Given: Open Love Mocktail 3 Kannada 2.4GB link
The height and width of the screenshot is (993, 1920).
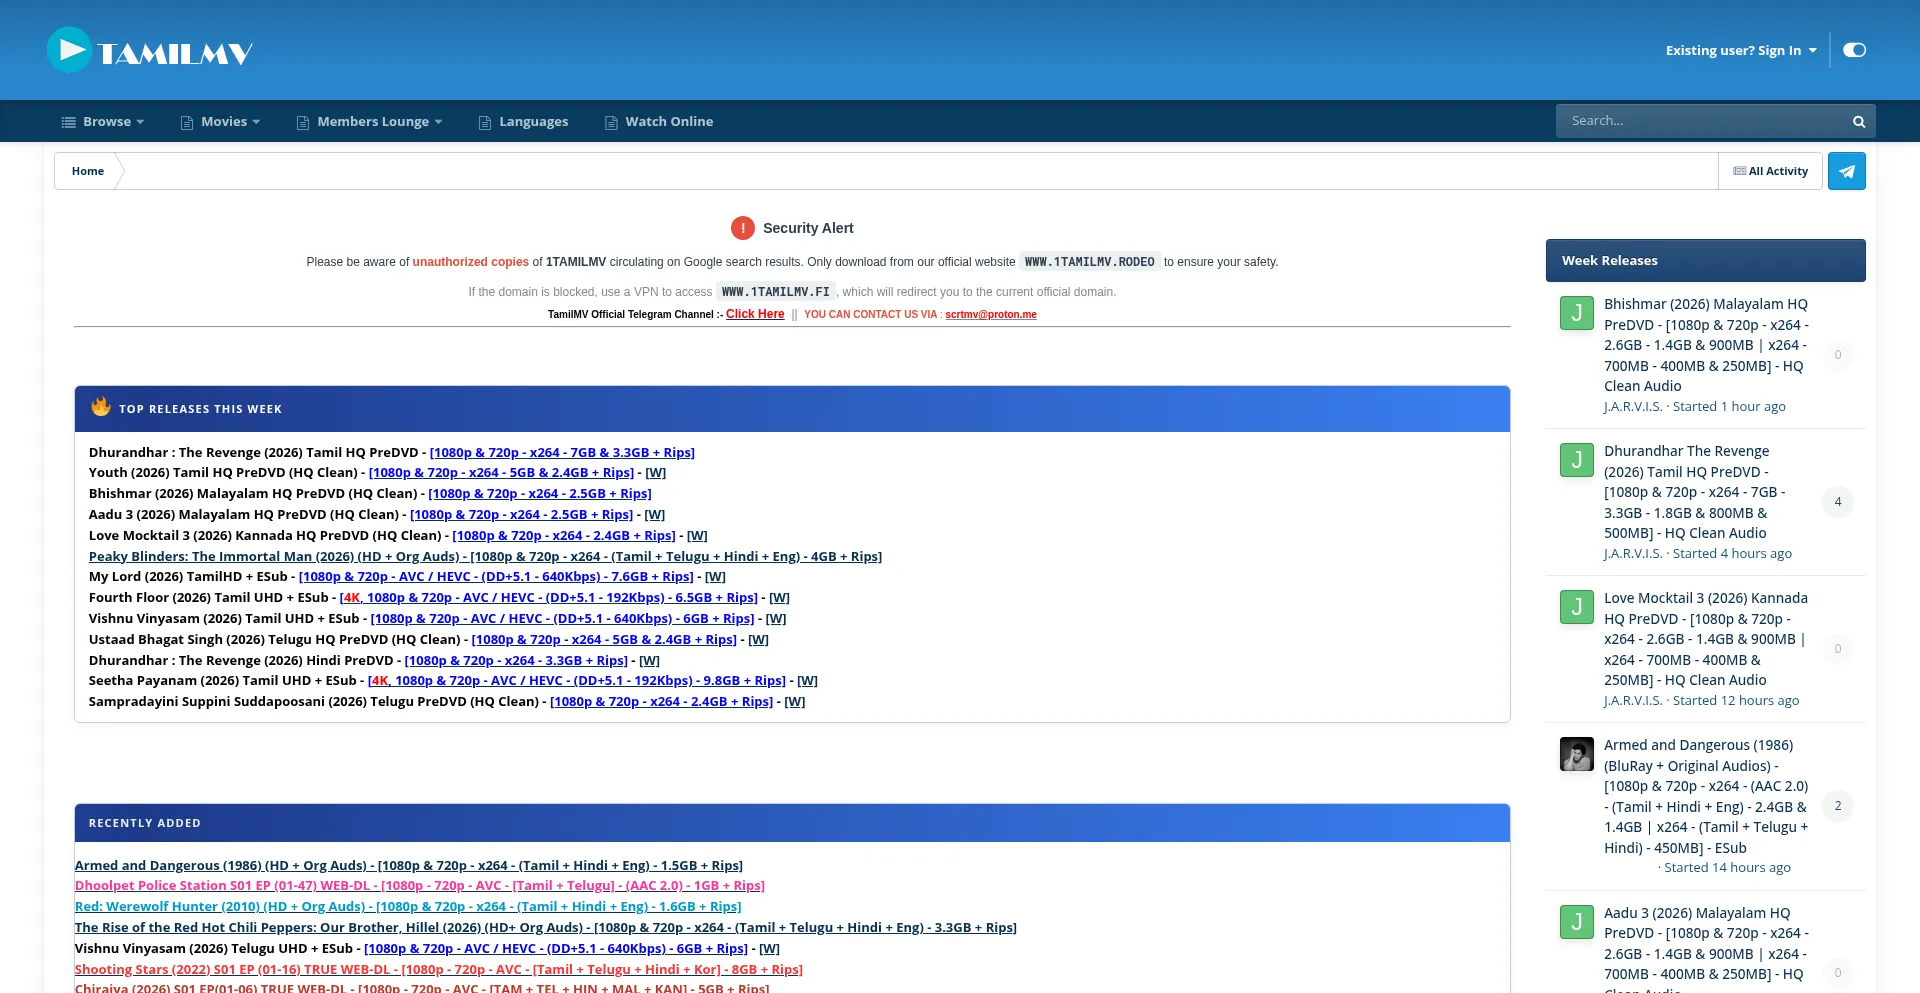Looking at the screenshot, I should pyautogui.click(x=564, y=536).
